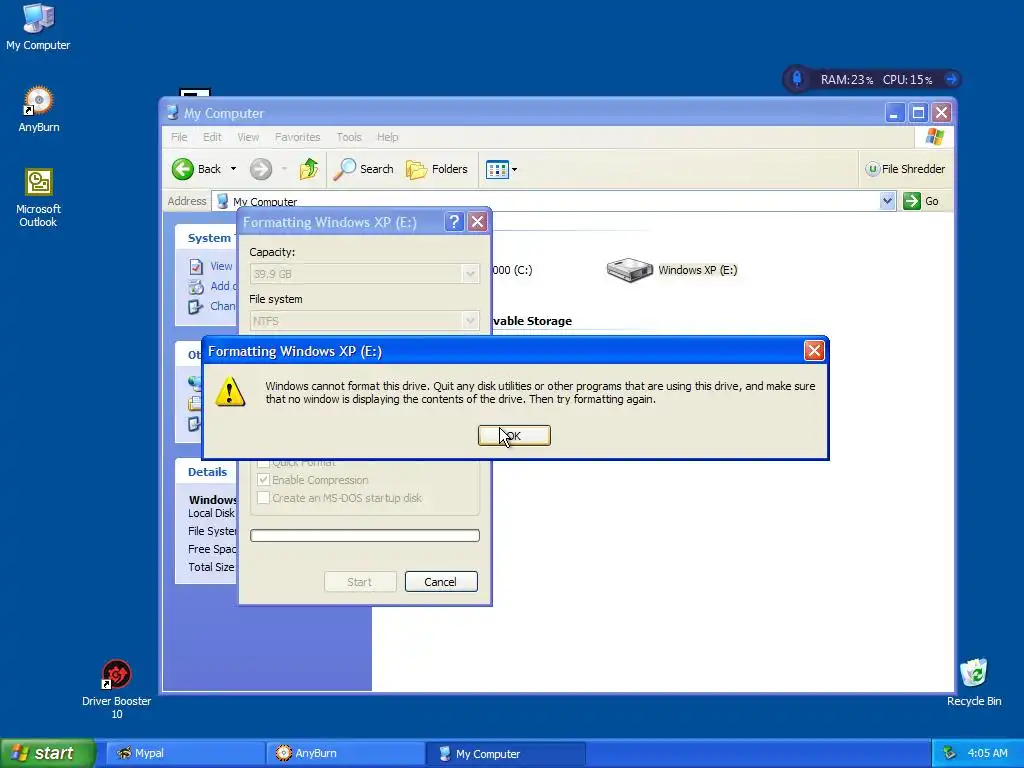1024x768 pixels.
Task: Click the Back arrow in My Computer
Action: point(184,169)
